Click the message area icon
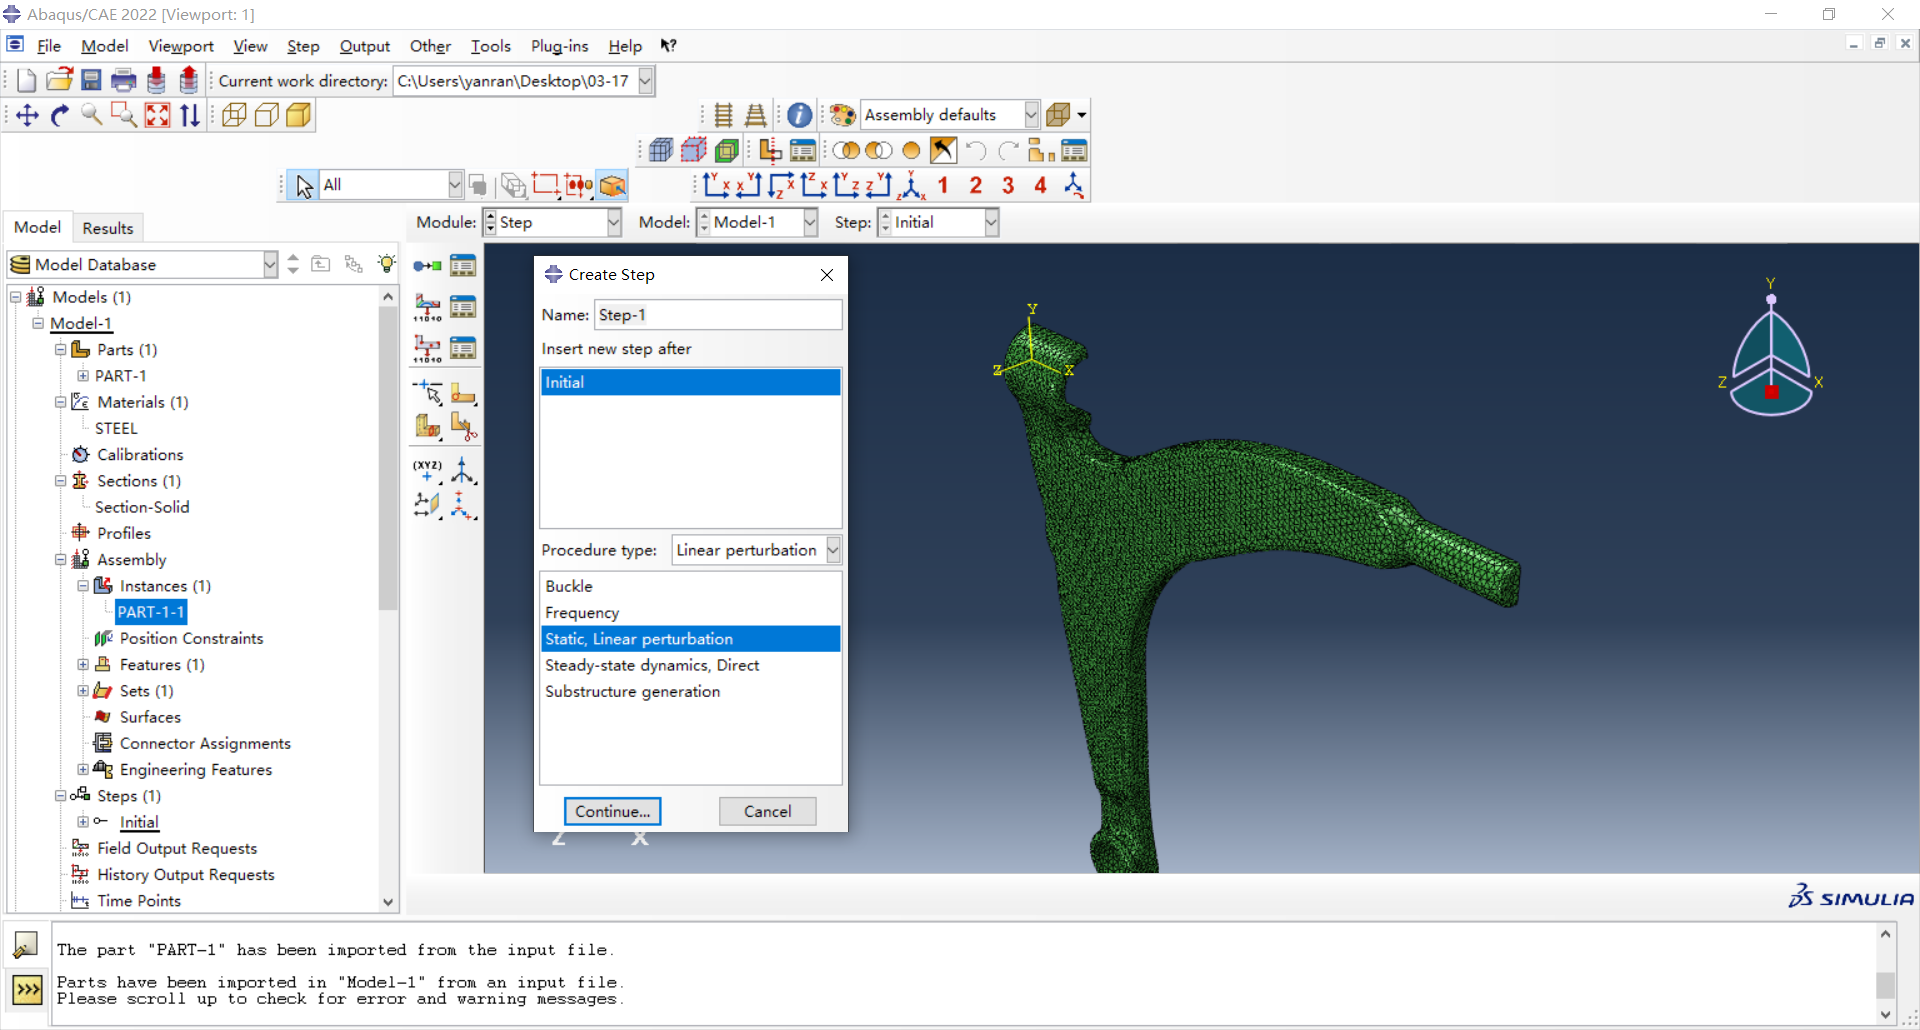 [25, 944]
